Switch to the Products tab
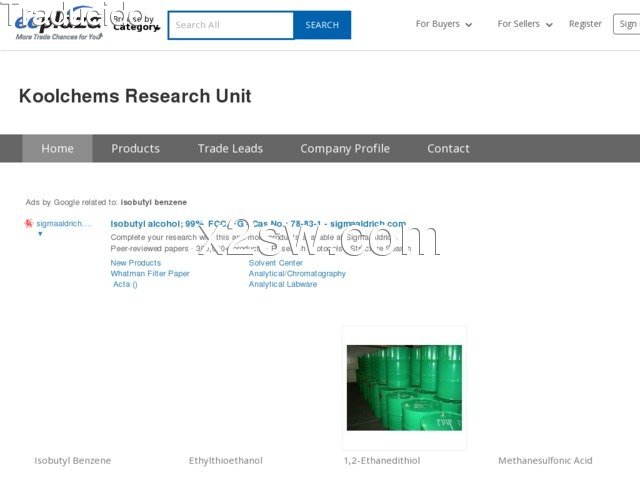 [x=135, y=148]
